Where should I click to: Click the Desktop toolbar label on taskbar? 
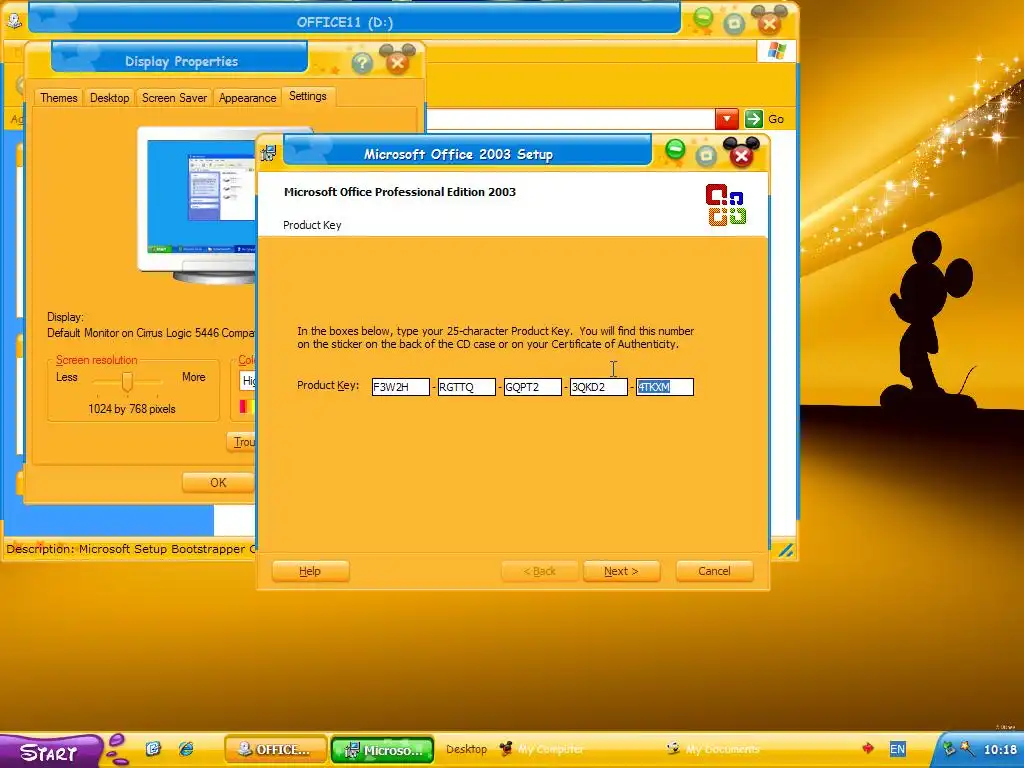pos(466,749)
